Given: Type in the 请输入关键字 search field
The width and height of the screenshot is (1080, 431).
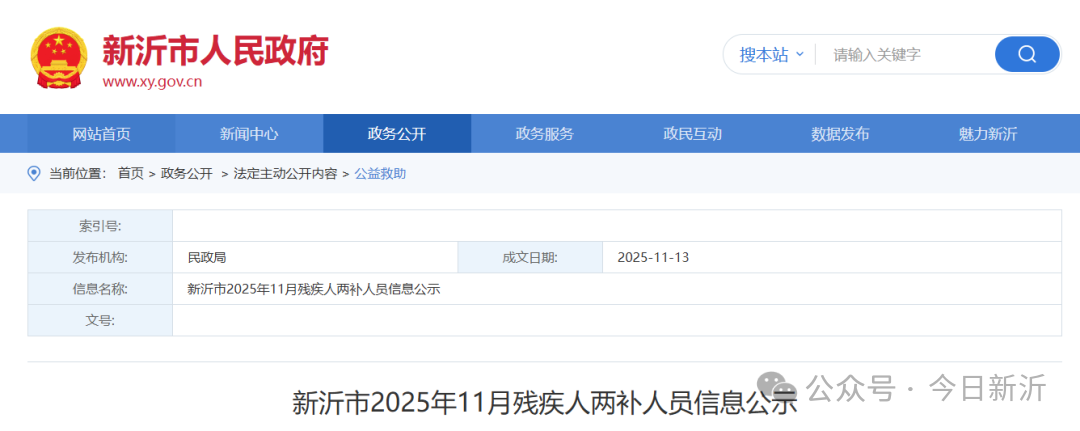Looking at the screenshot, I should pos(905,55).
